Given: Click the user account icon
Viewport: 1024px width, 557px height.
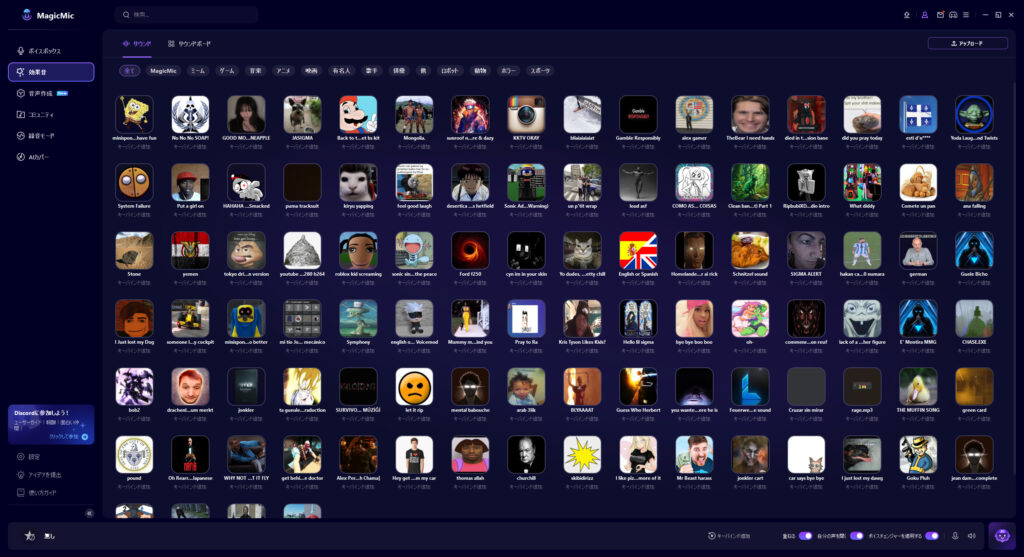Looking at the screenshot, I should [x=925, y=15].
